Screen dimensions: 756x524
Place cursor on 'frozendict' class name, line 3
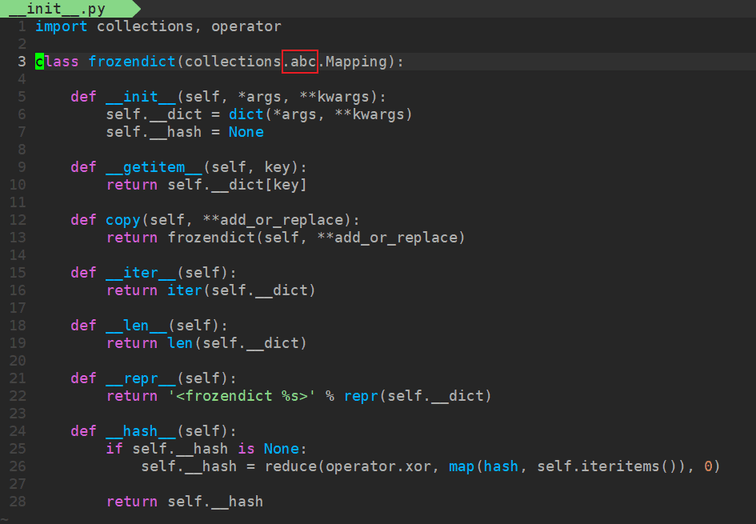pos(132,61)
